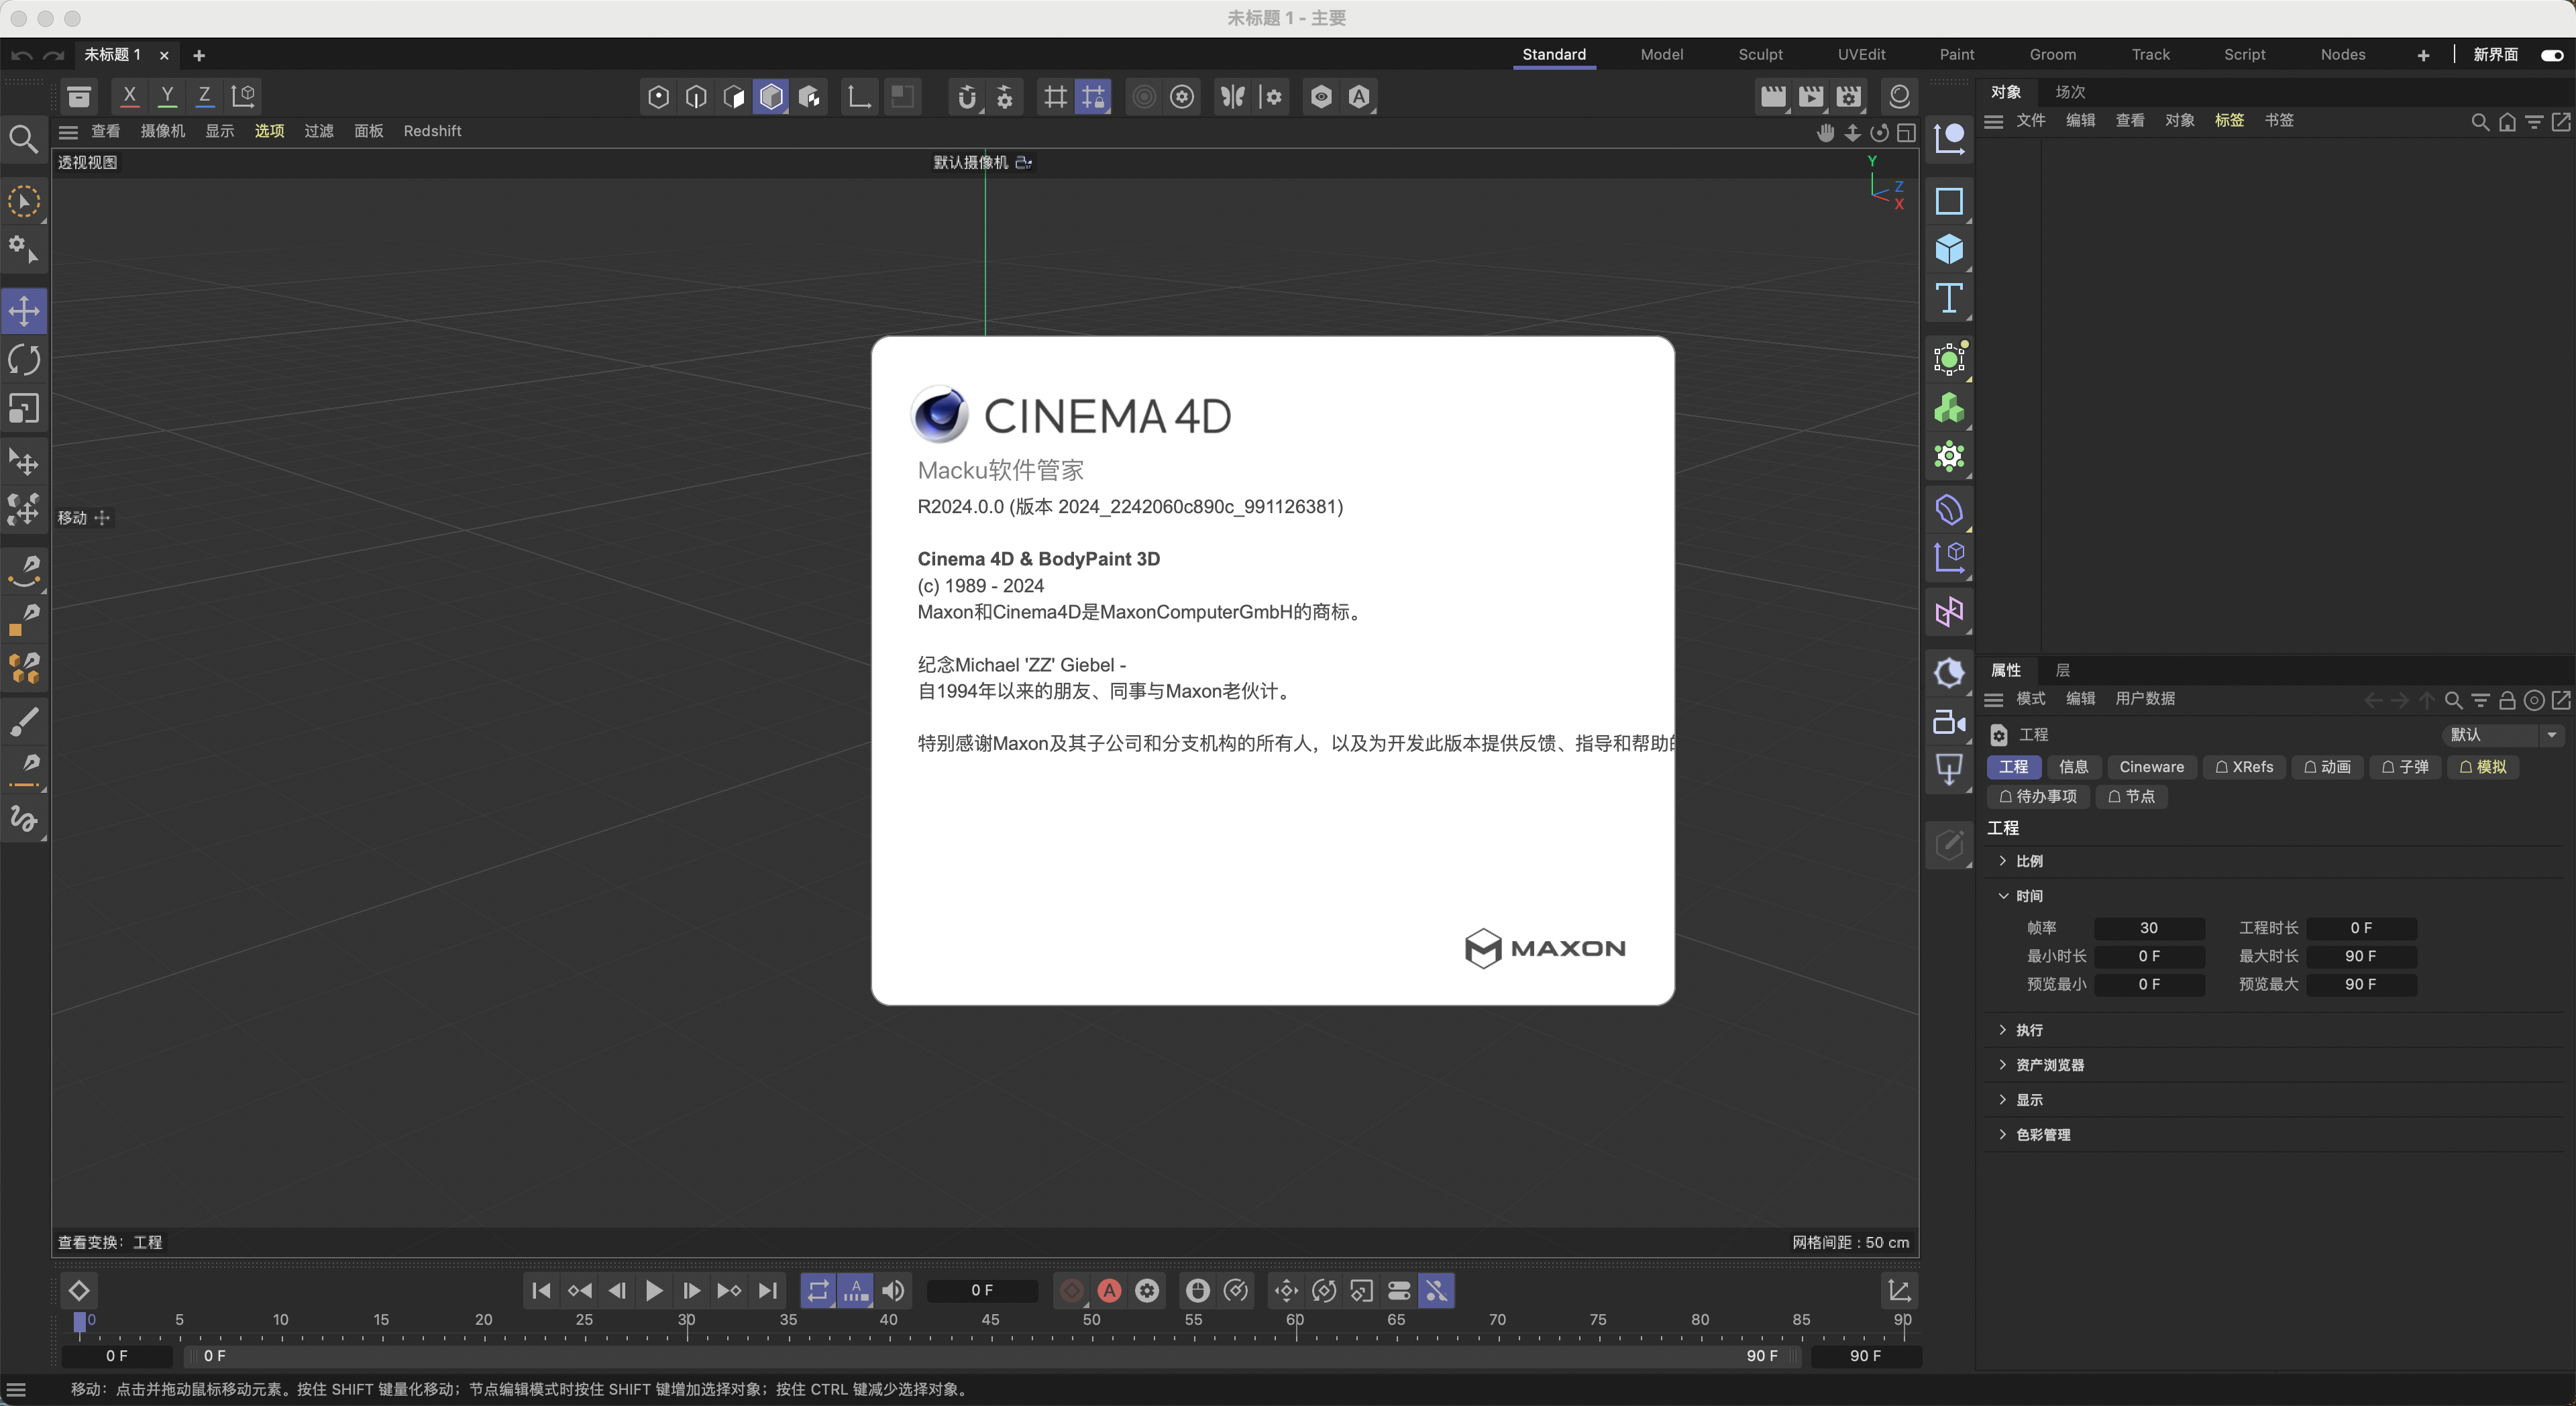Toggle the record keyframe button
Image resolution: width=2576 pixels, height=1406 pixels.
point(1071,1291)
